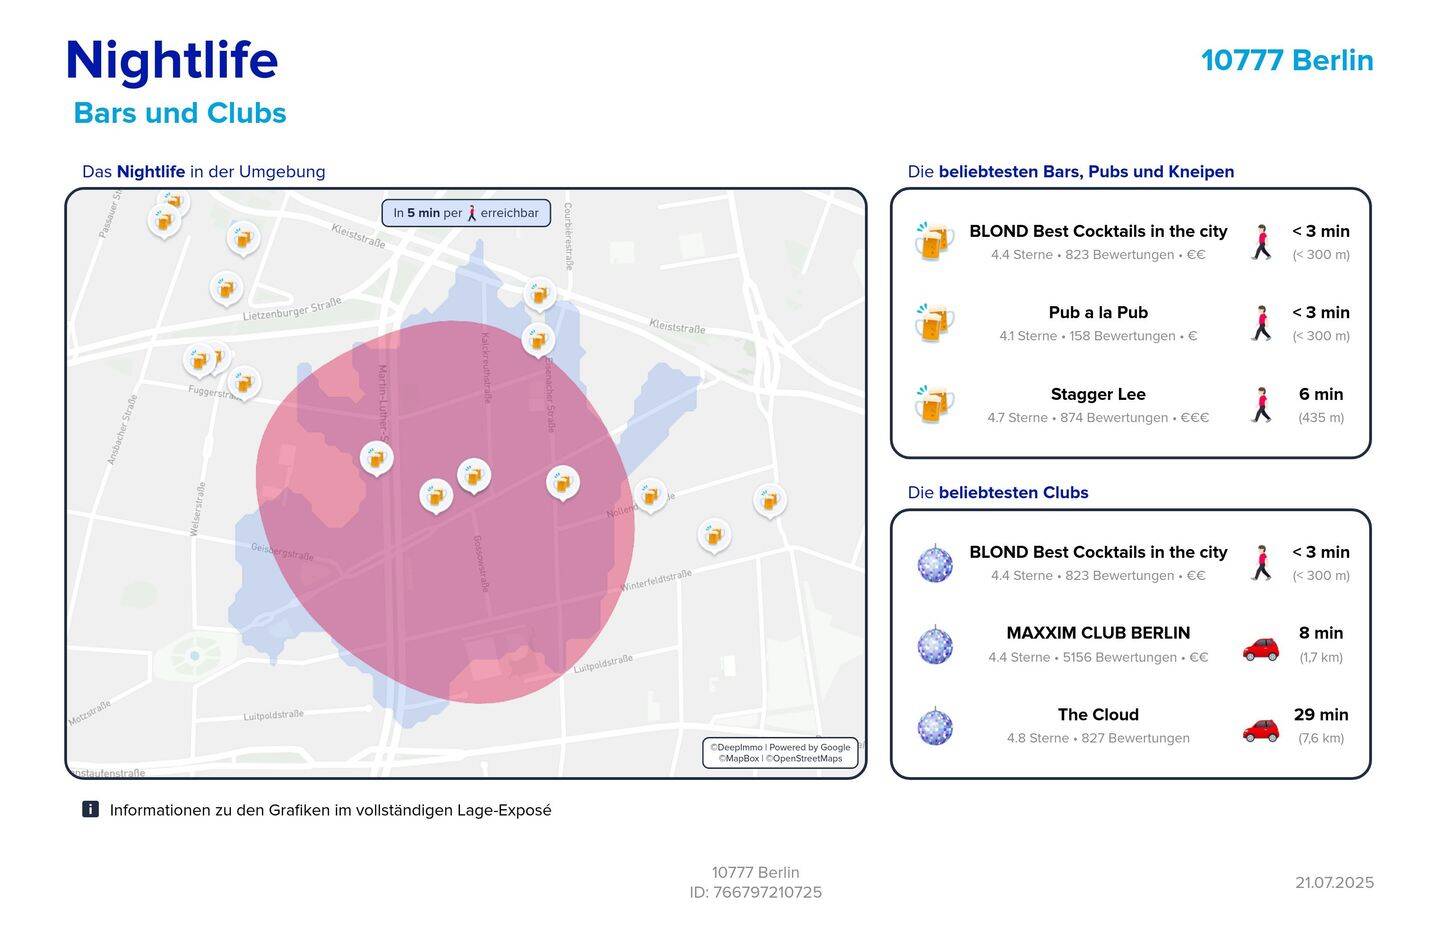Click the beer map marker above Lietzenburger Straße label

click(226, 288)
